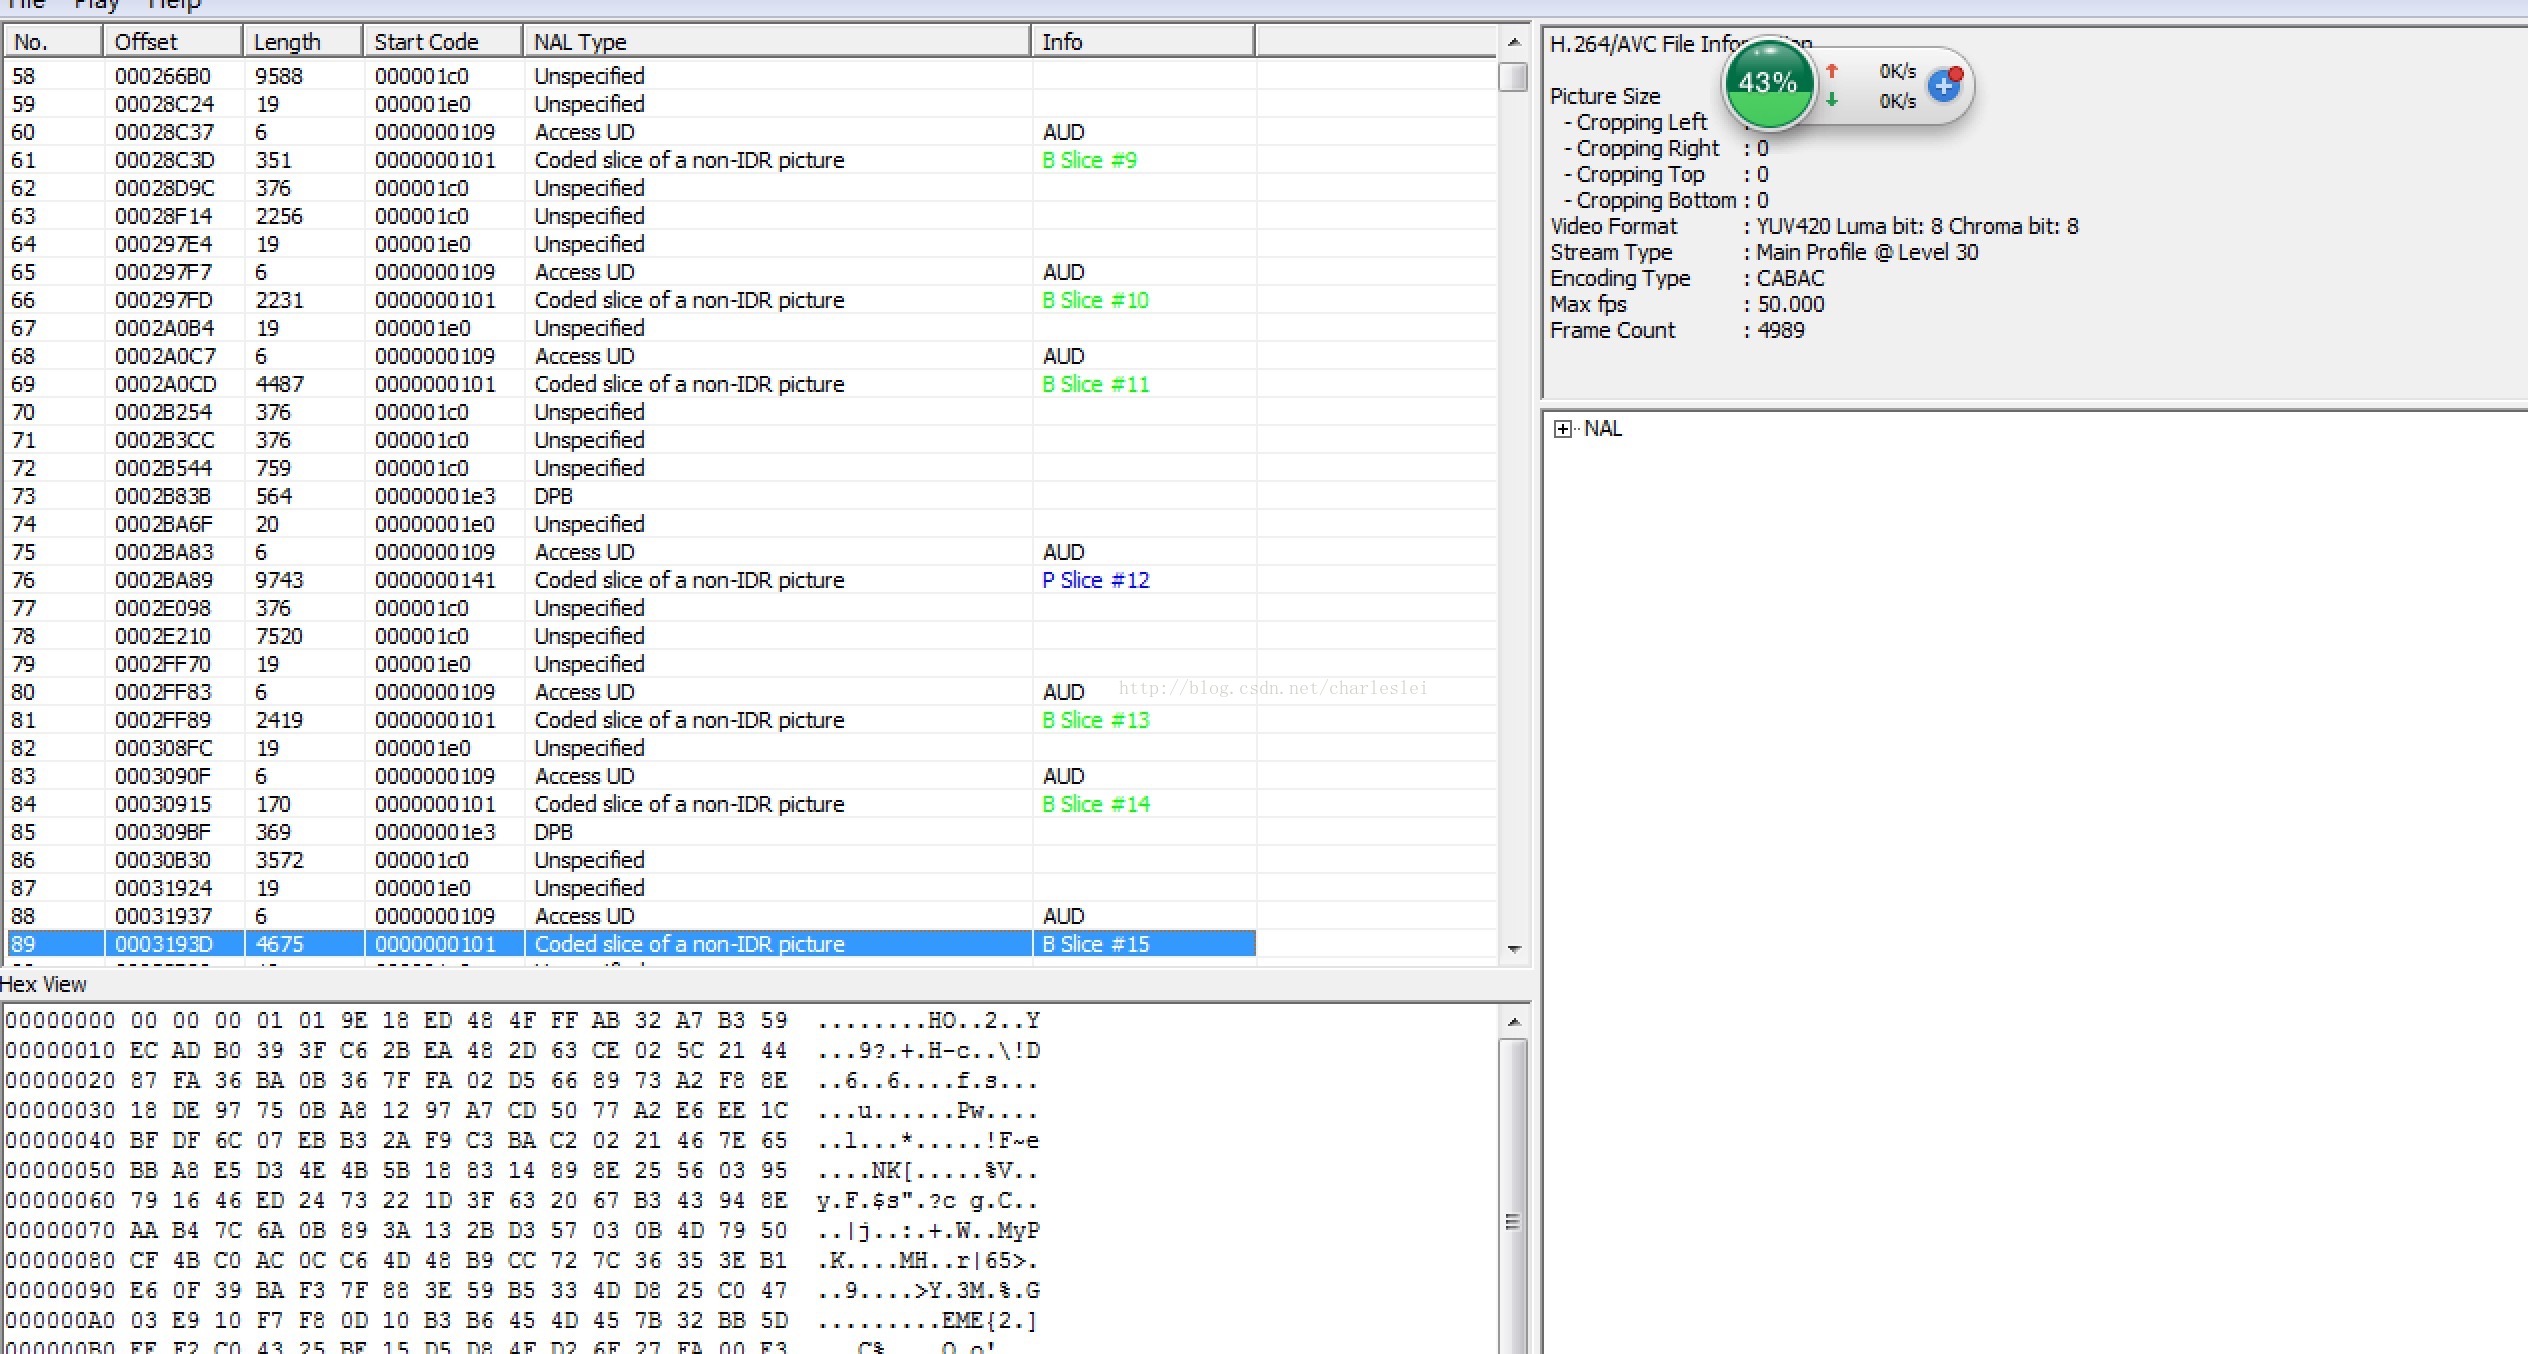Click the Cropping Bottom entry
Viewport: 2528px width, 1354px height.
pos(1665,200)
